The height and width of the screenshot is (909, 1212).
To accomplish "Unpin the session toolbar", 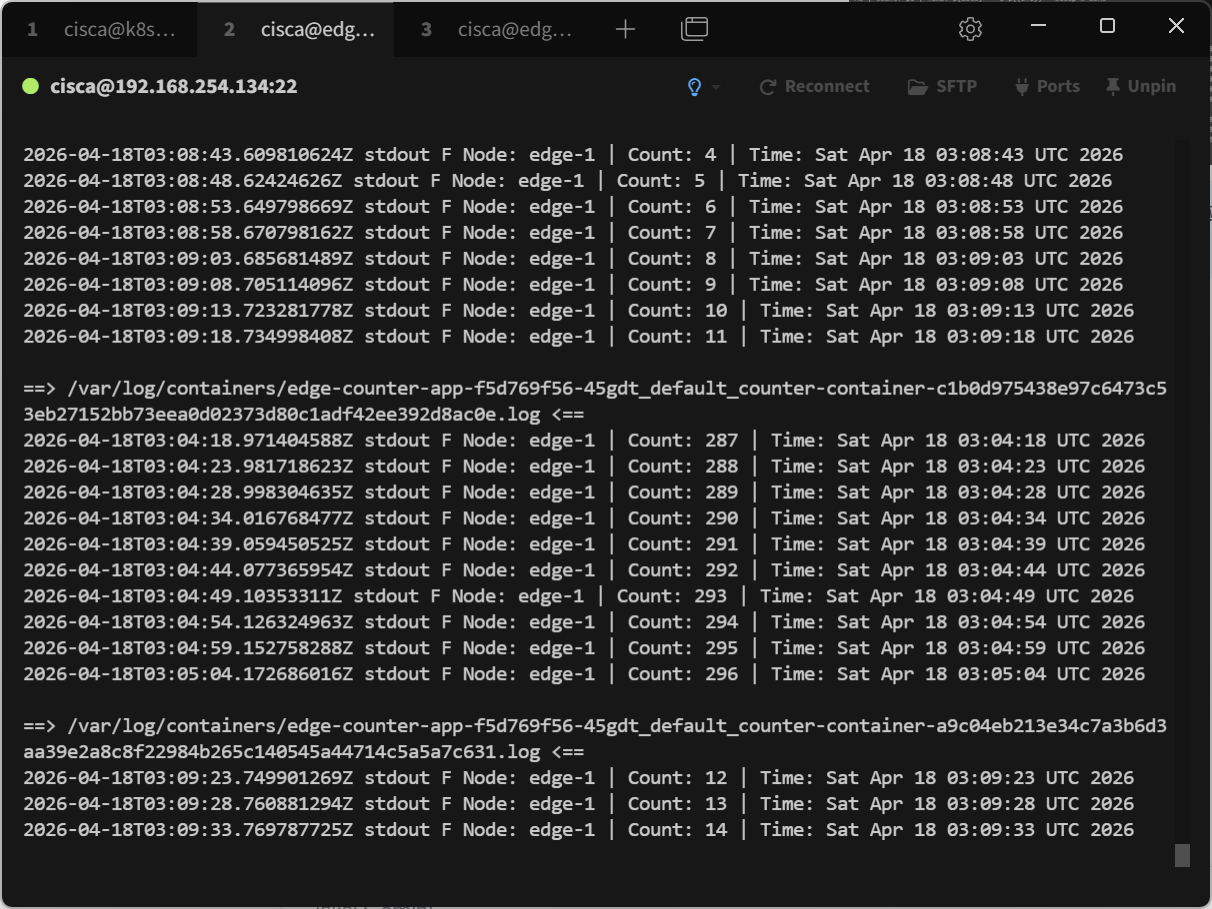I will click(1140, 87).
